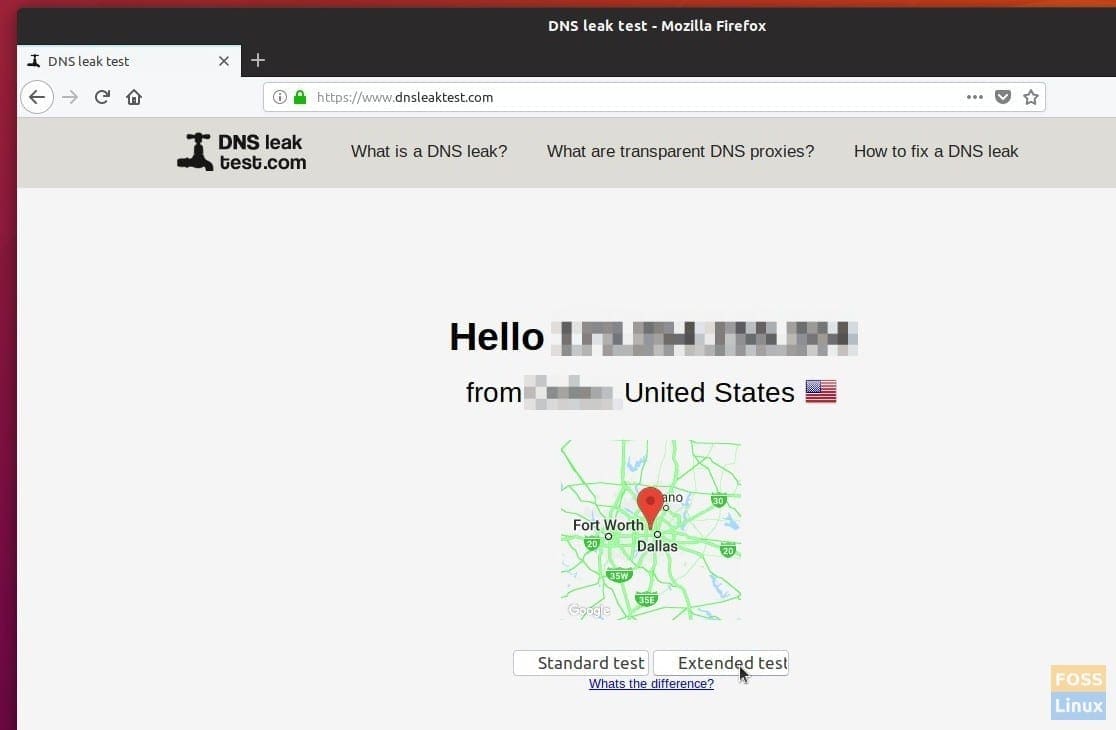Screen dimensions: 1116x730
Task: Show site information via the info icon
Action: click(280, 97)
